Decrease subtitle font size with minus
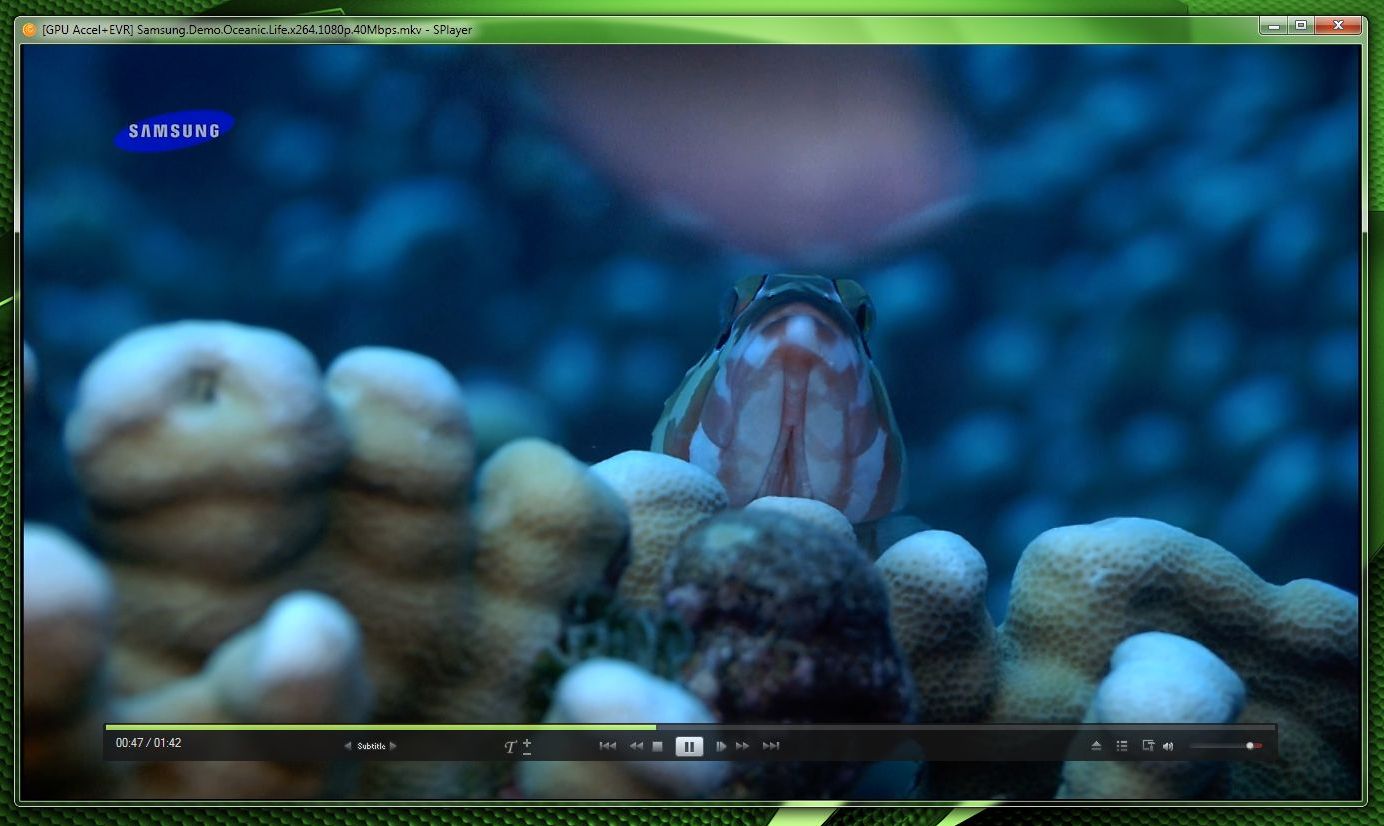 pyautogui.click(x=527, y=752)
